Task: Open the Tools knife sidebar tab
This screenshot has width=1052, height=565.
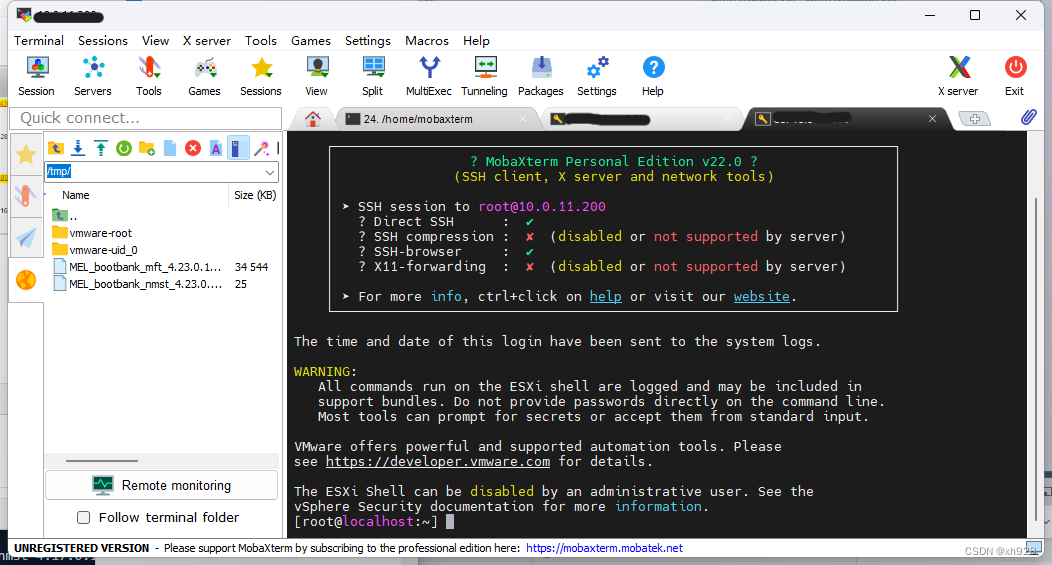Action: pyautogui.click(x=26, y=195)
